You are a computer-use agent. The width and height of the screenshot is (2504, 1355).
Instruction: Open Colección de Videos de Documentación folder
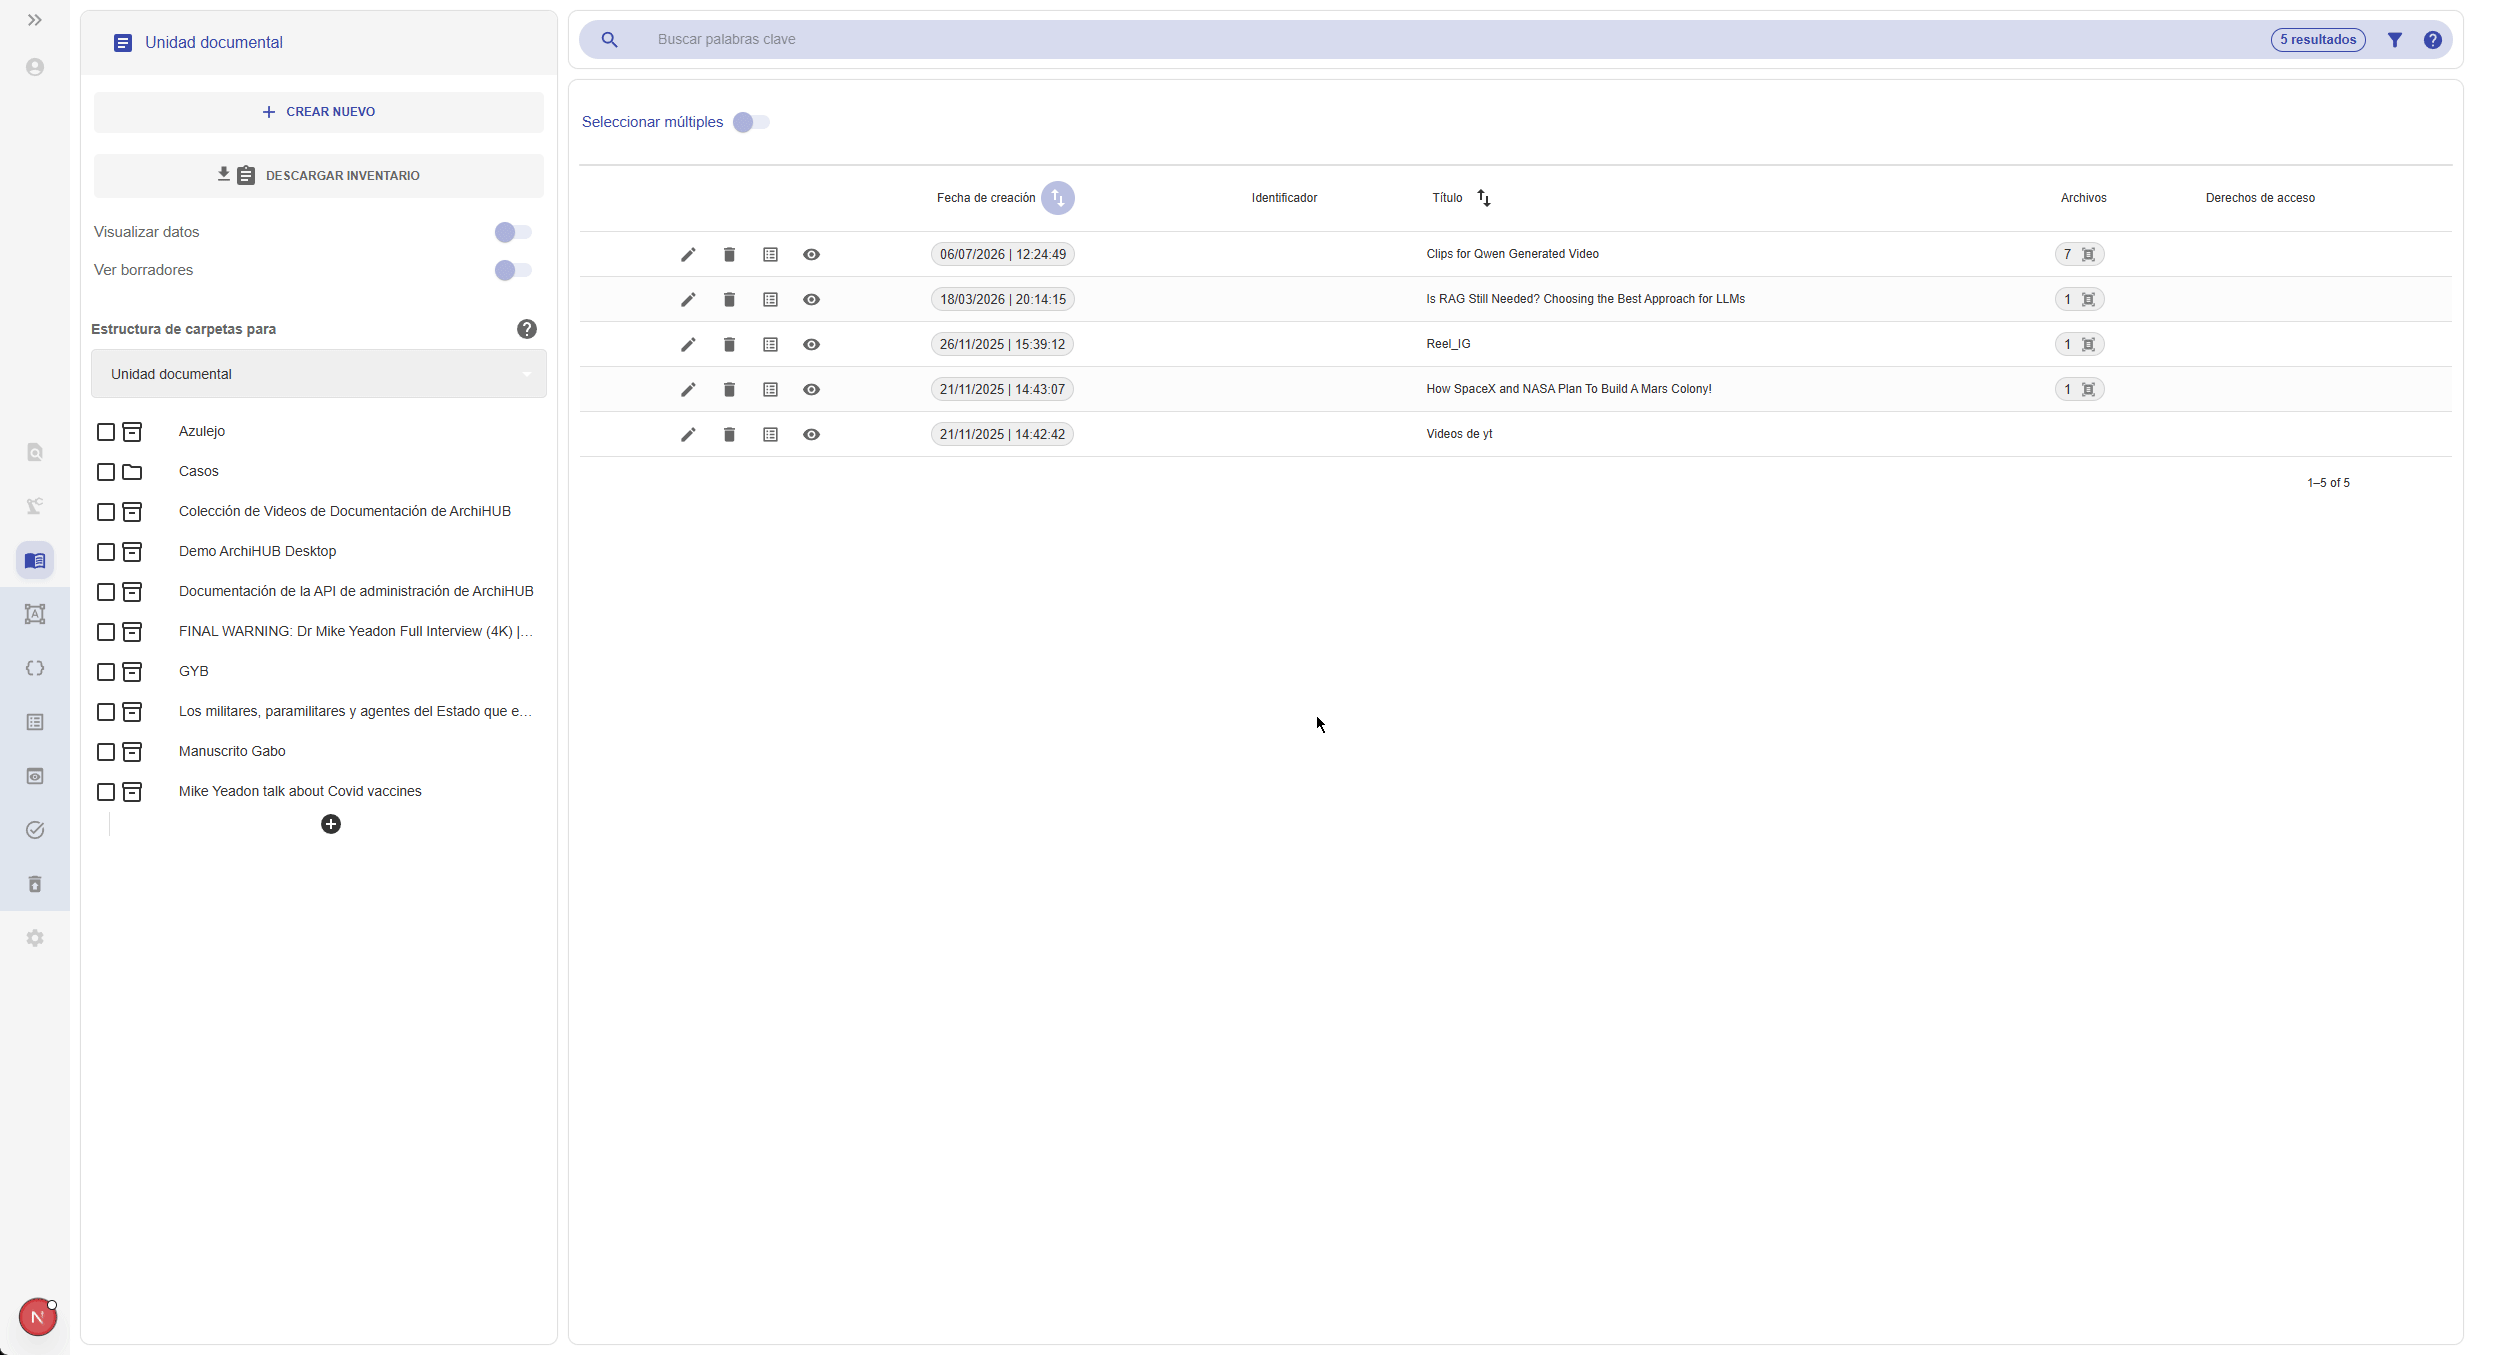pyautogui.click(x=345, y=511)
